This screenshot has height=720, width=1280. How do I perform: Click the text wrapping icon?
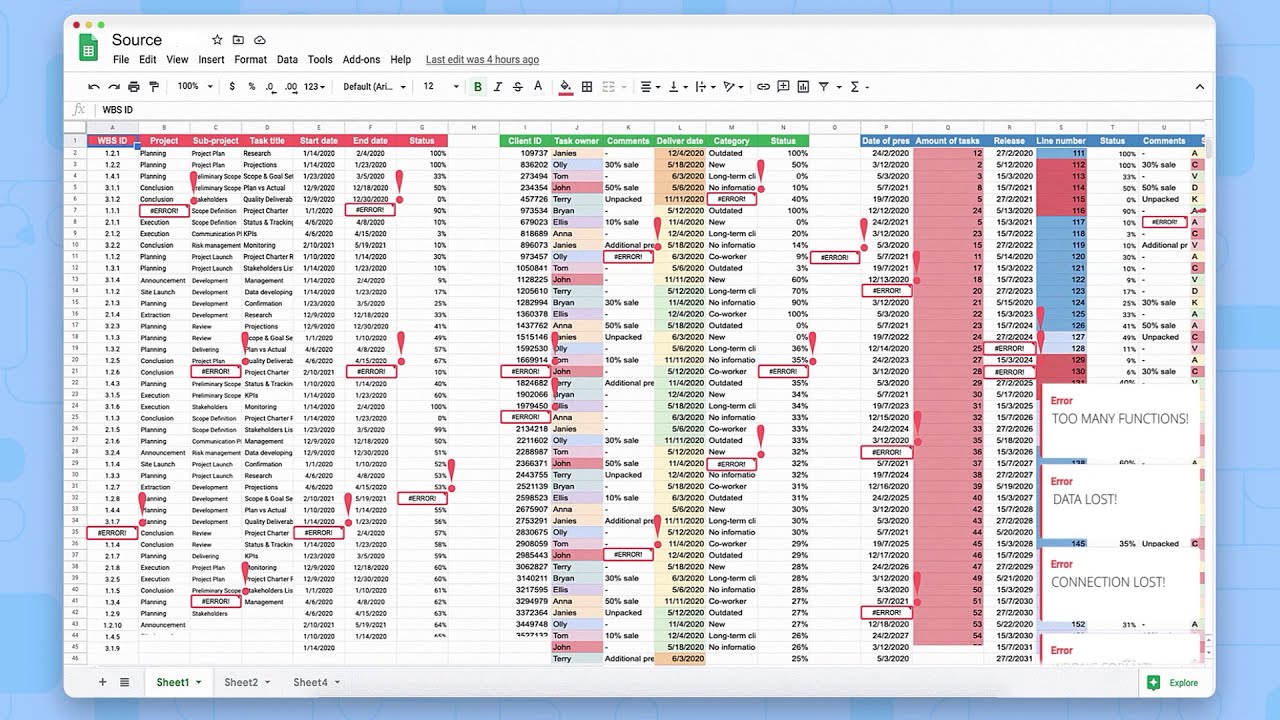click(x=700, y=87)
